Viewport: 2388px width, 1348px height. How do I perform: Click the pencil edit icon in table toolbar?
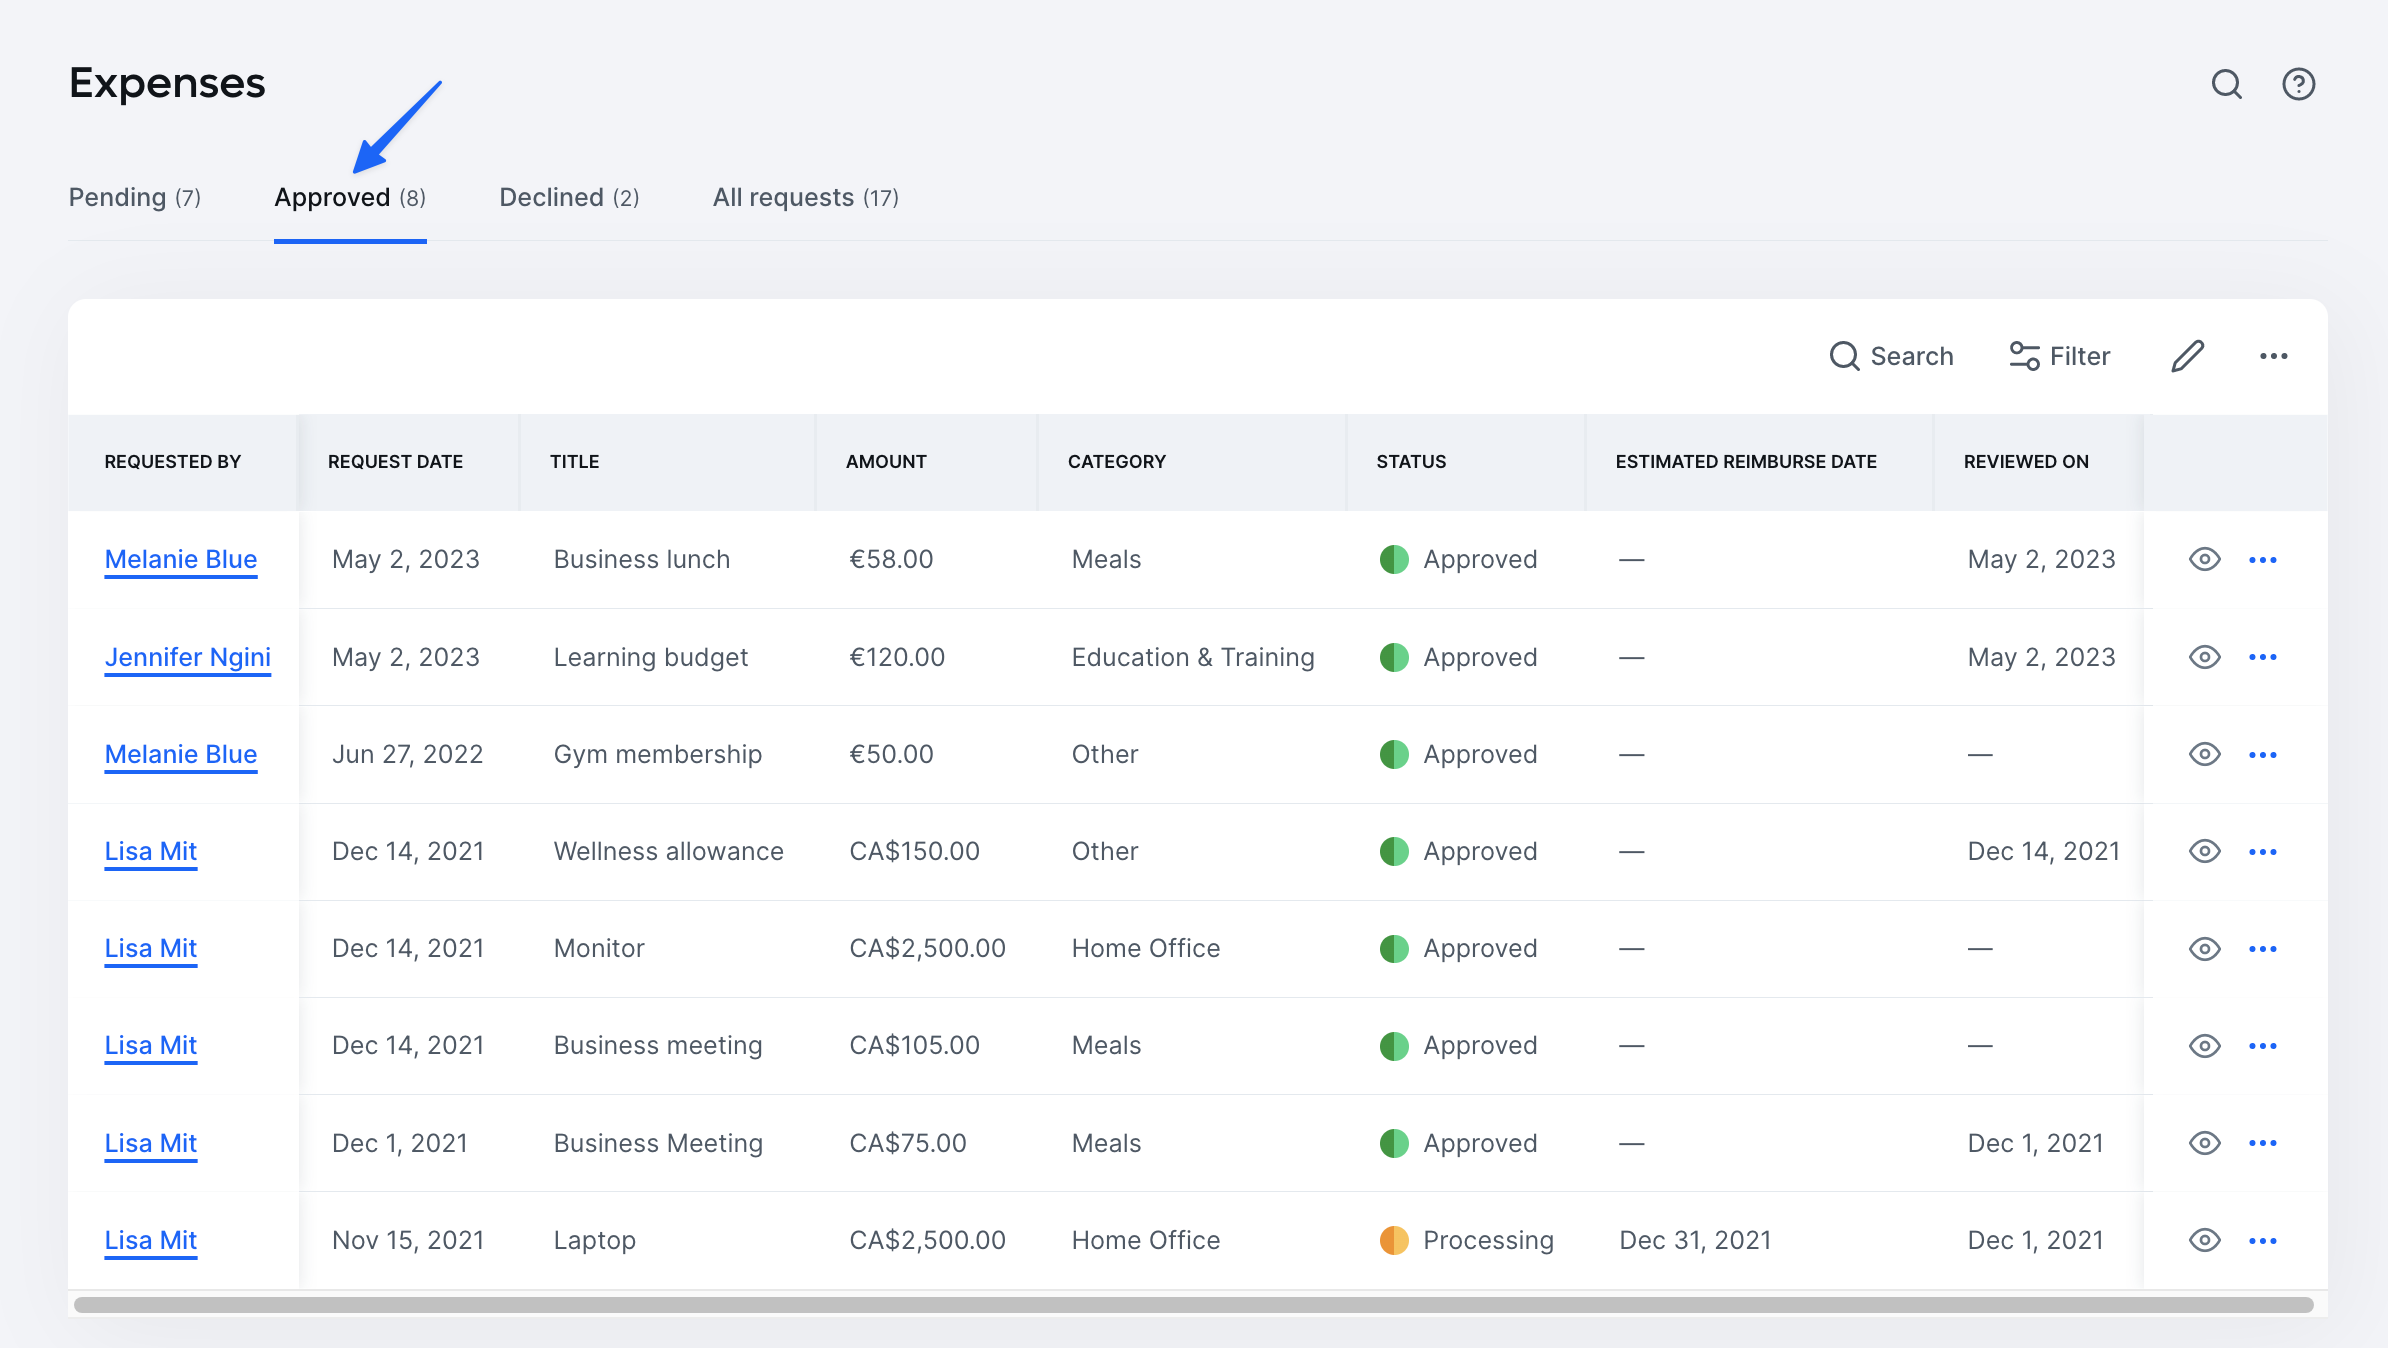coord(2188,356)
